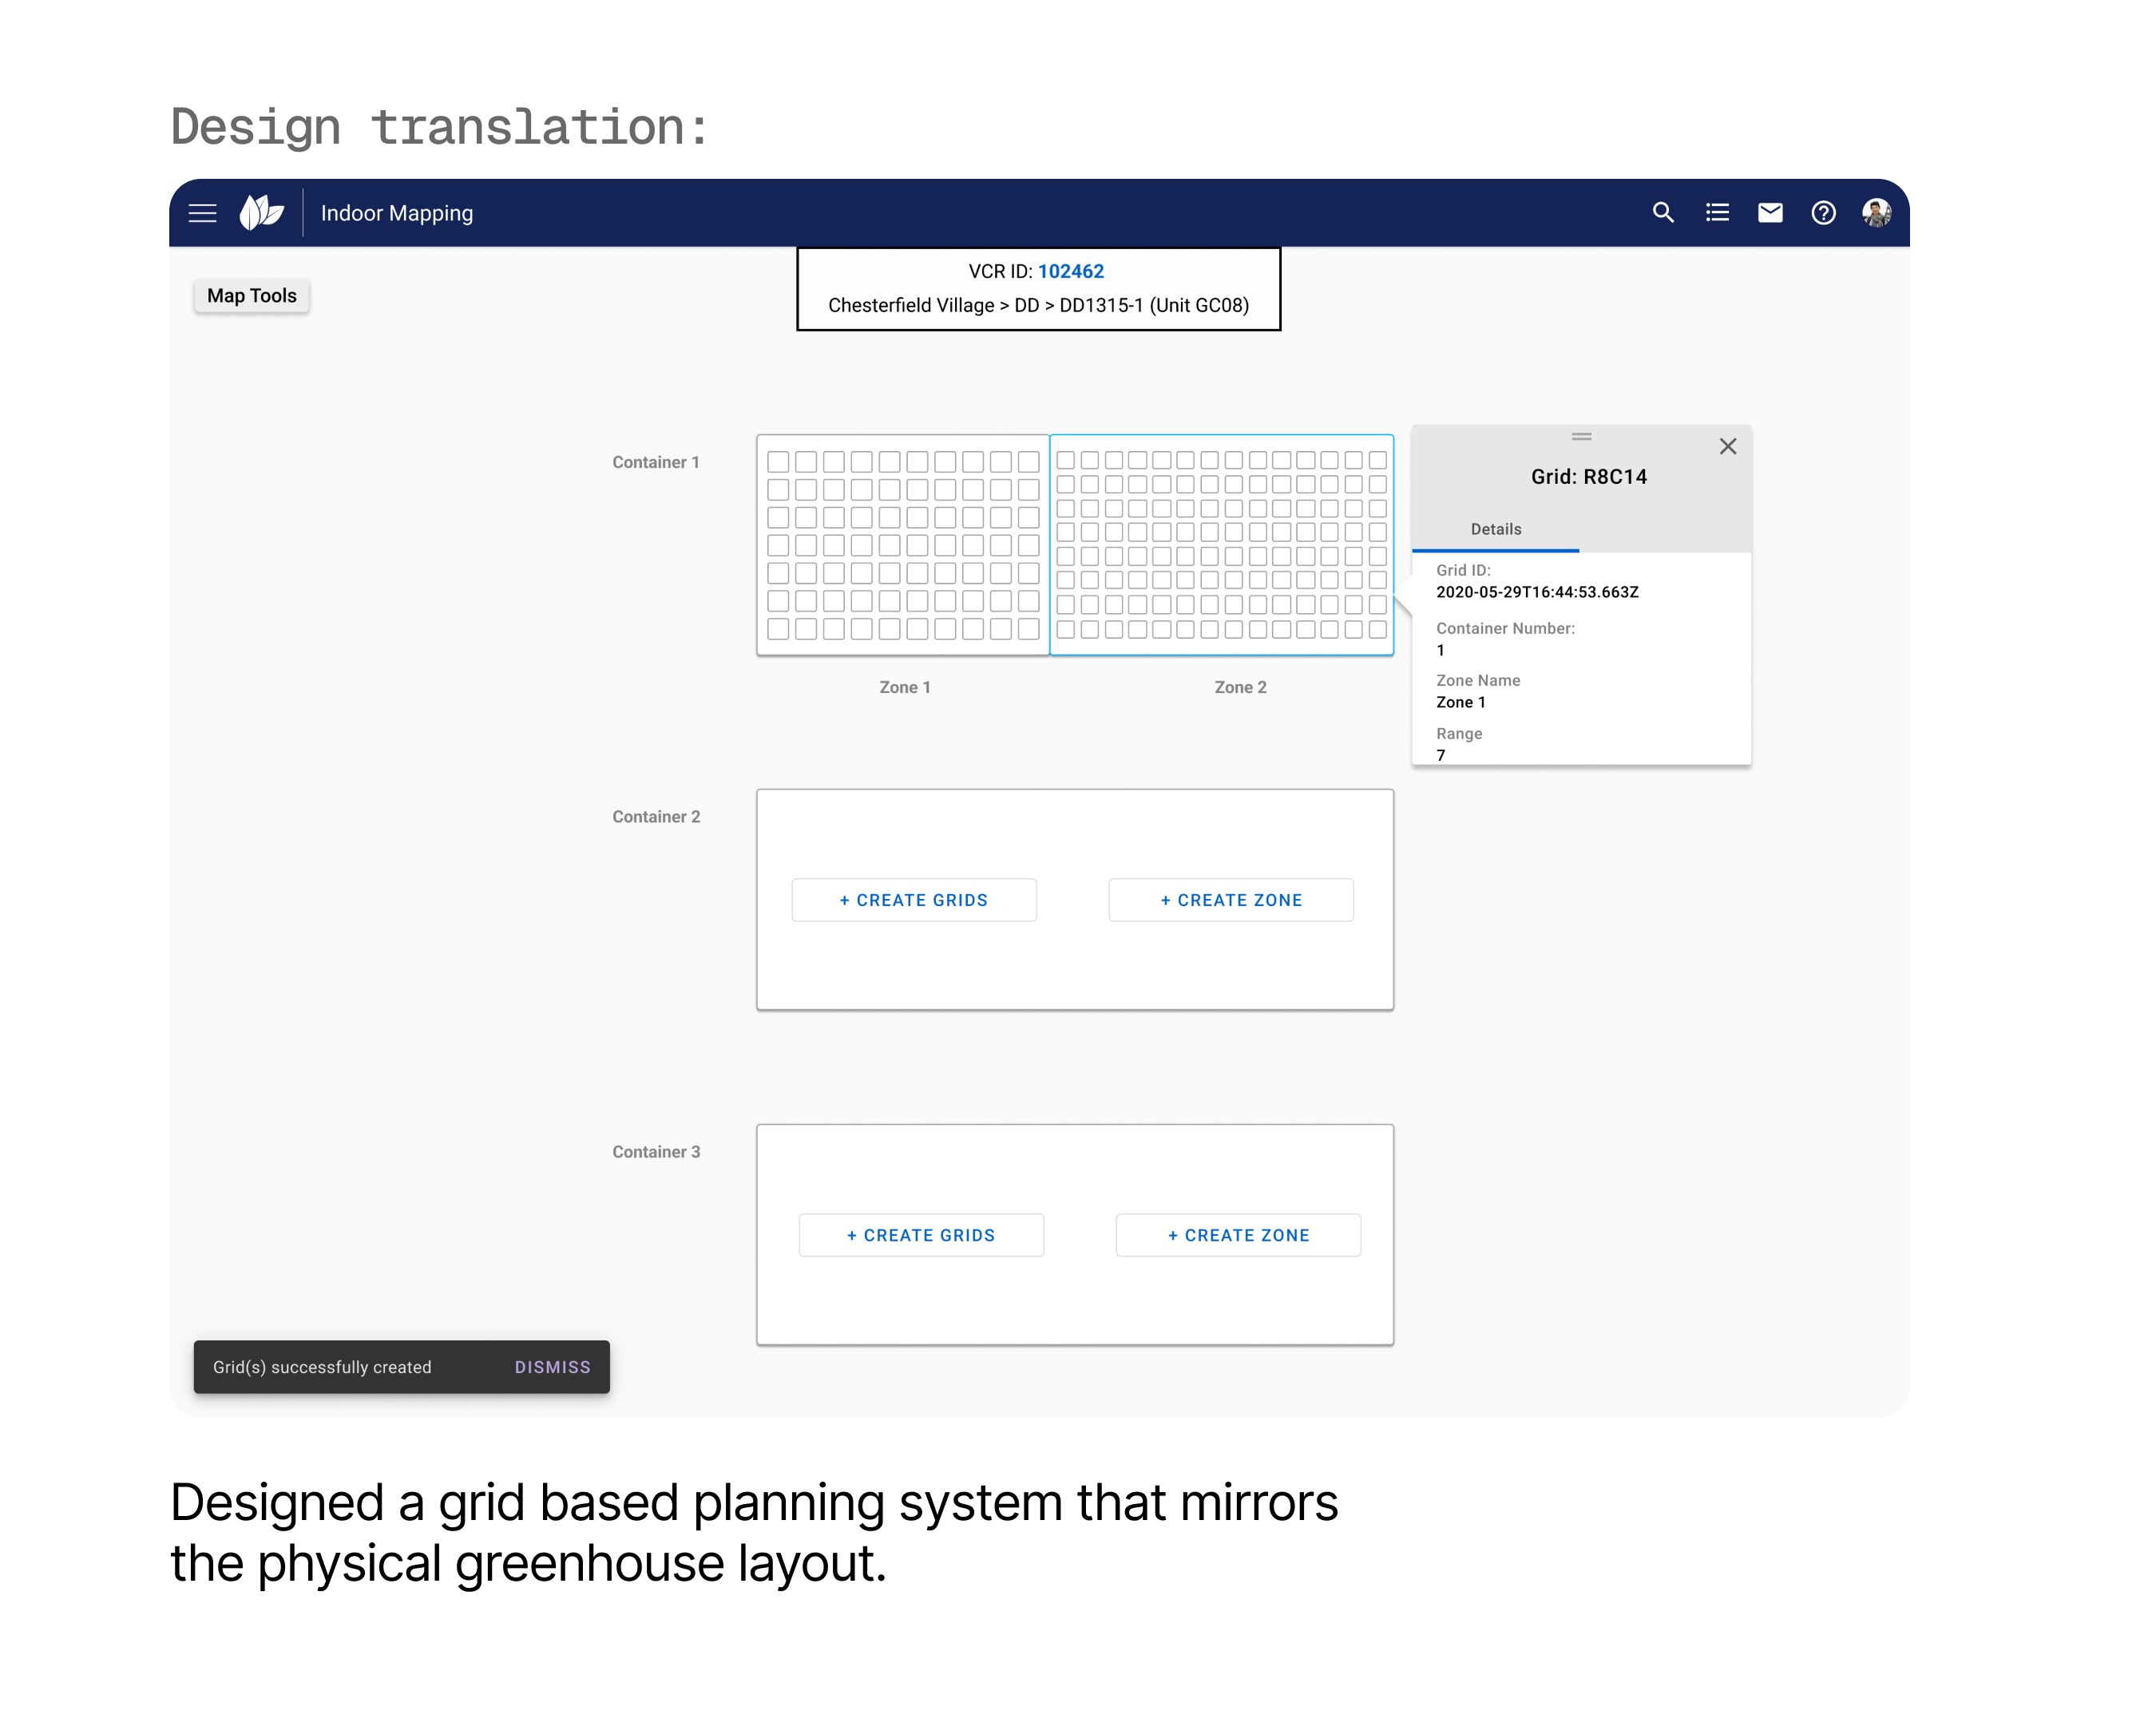Close the Grid R8C14 details panel
Viewport: 2156px width, 1718px height.
(x=1727, y=447)
